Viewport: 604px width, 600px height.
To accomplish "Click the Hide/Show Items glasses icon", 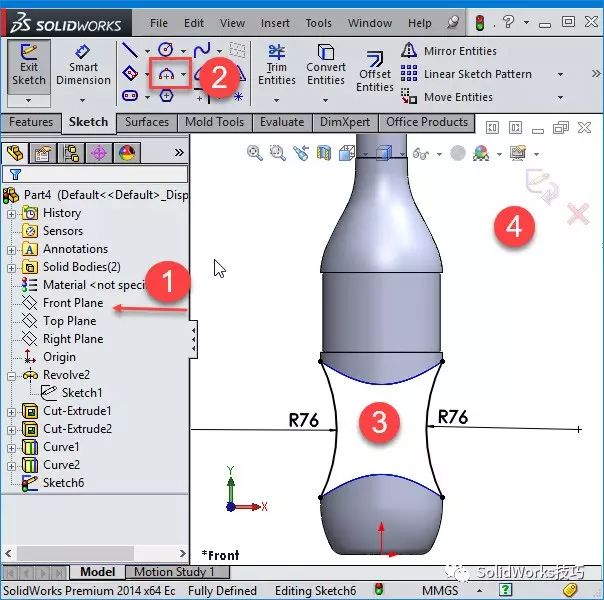I will 421,154.
